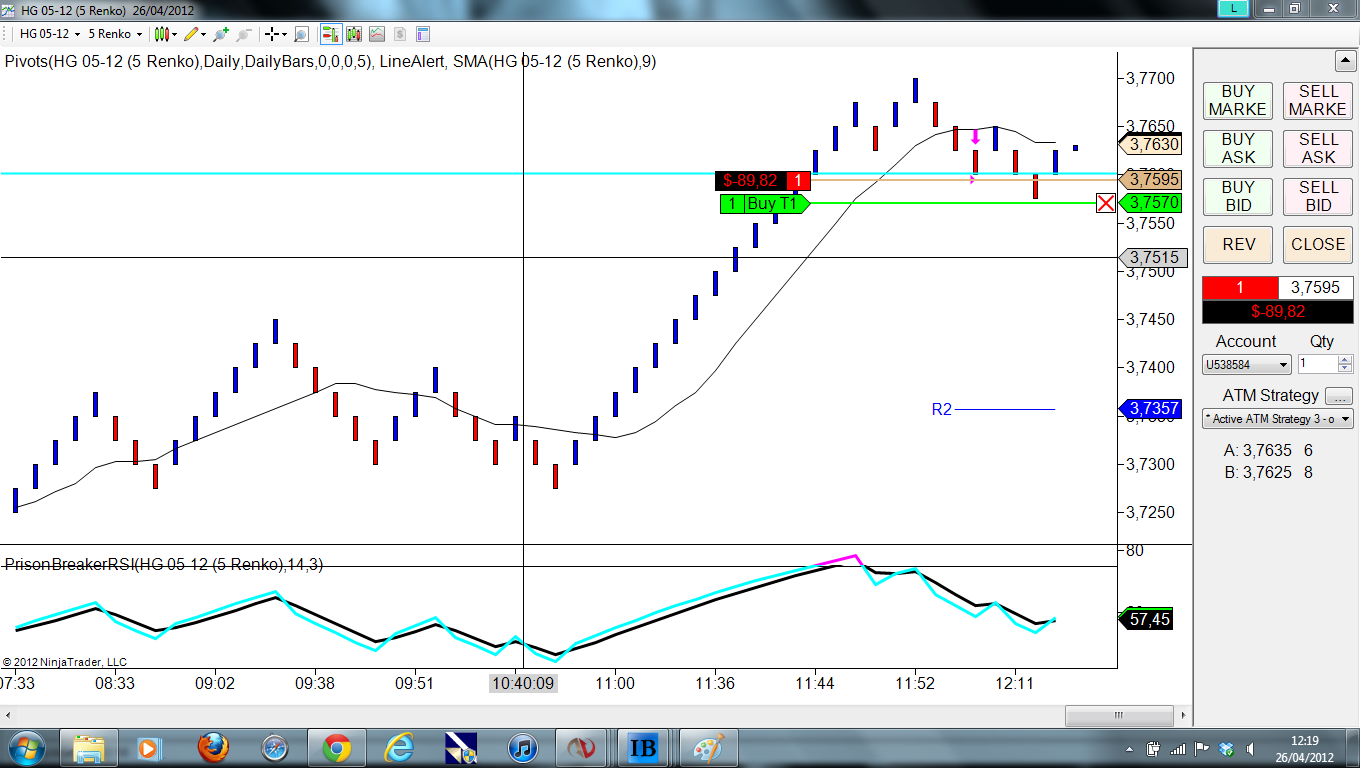Viewport: 1360px width, 768px height.
Task: Switch to NinjaTrader in the taskbar
Action: 583,747
